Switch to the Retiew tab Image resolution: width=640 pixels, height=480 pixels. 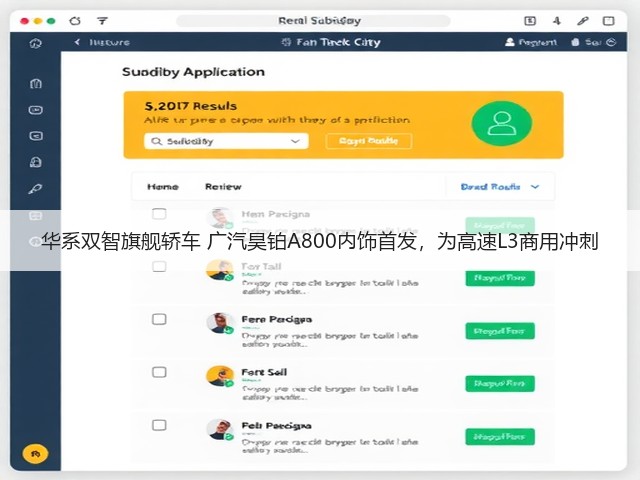tap(223, 187)
